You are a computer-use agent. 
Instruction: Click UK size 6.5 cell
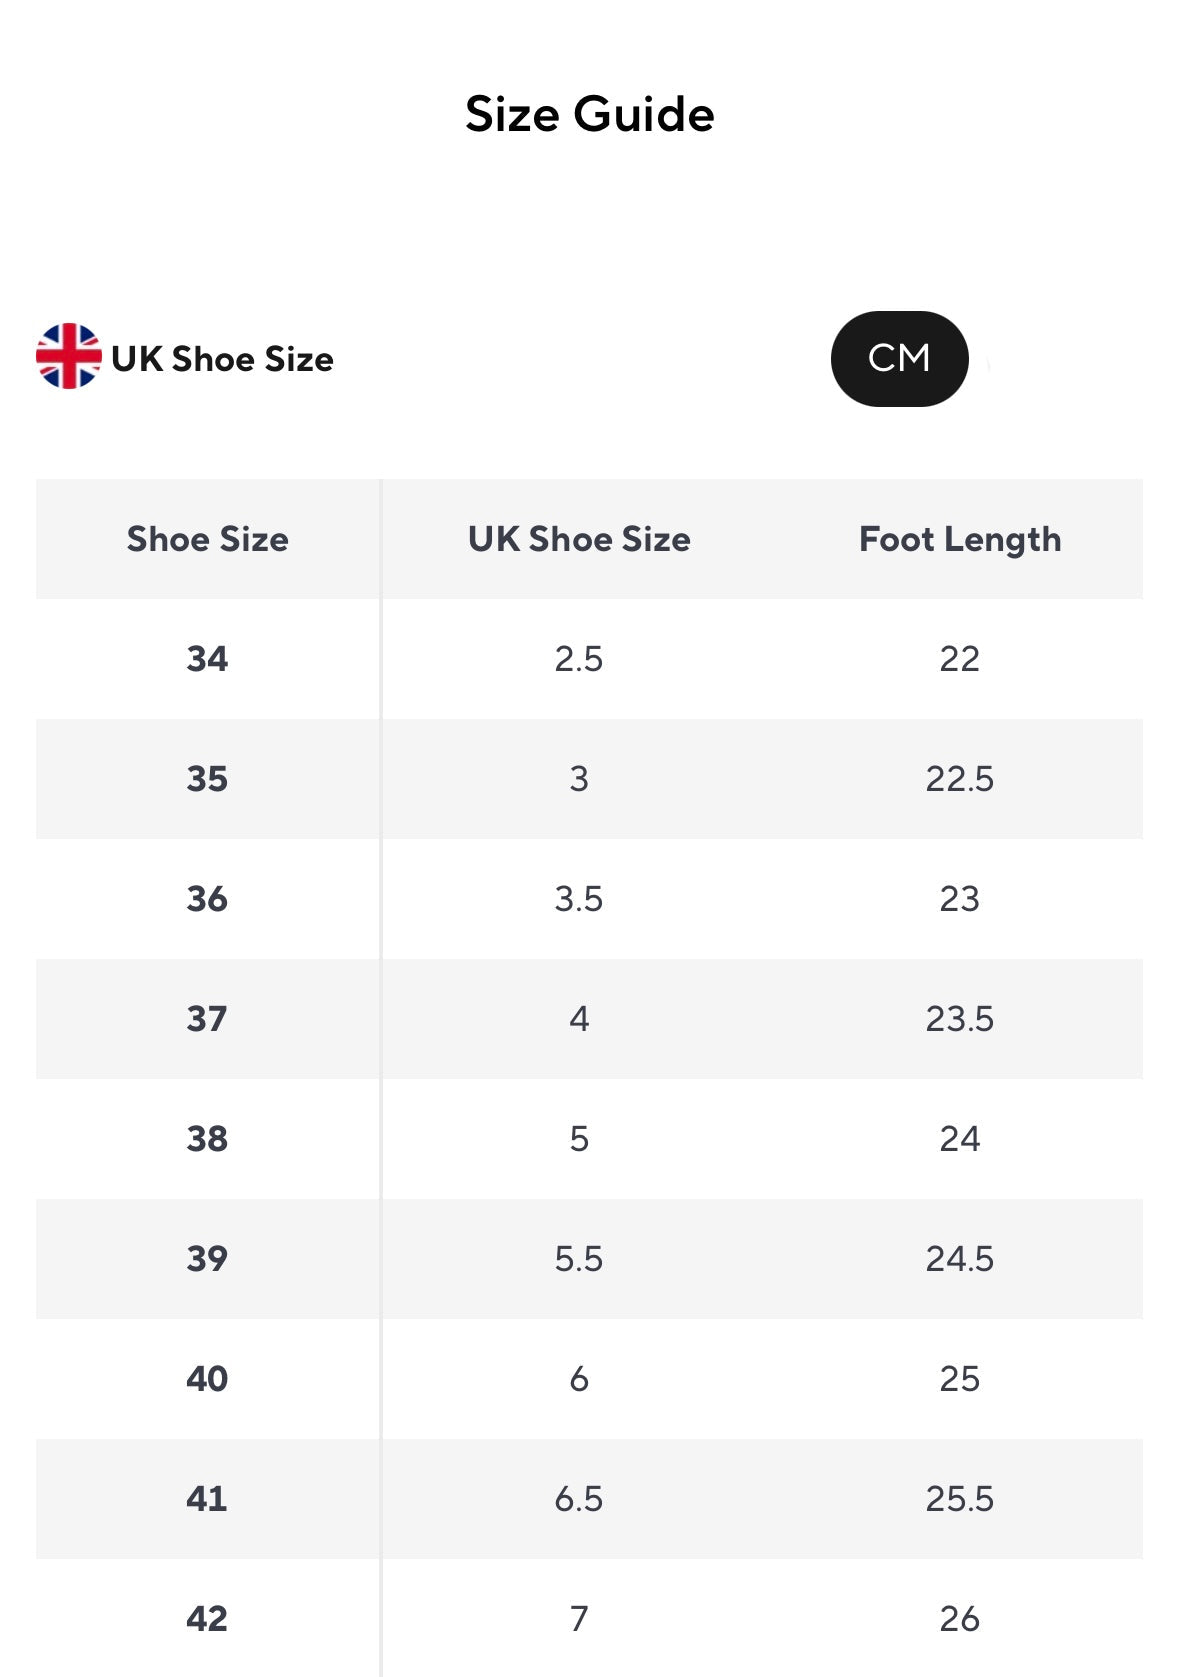(x=579, y=1499)
